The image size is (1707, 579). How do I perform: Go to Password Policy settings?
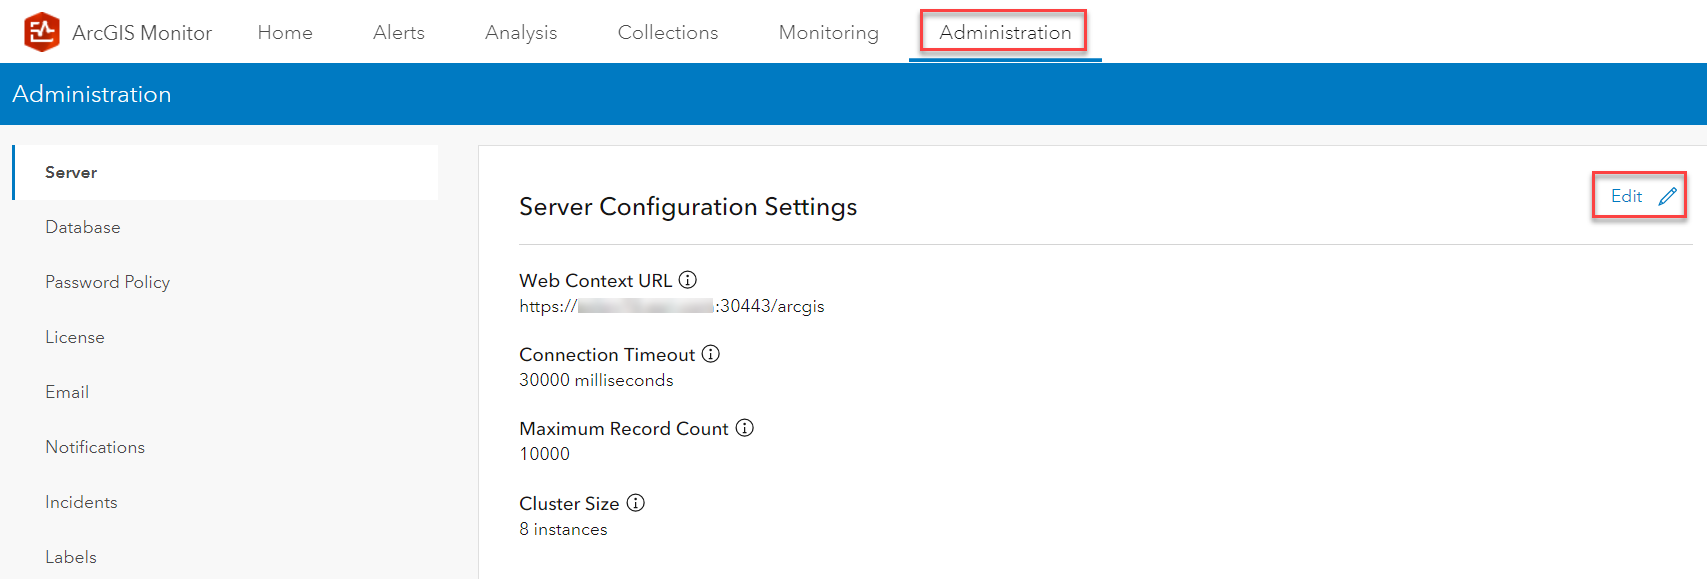pos(107,282)
